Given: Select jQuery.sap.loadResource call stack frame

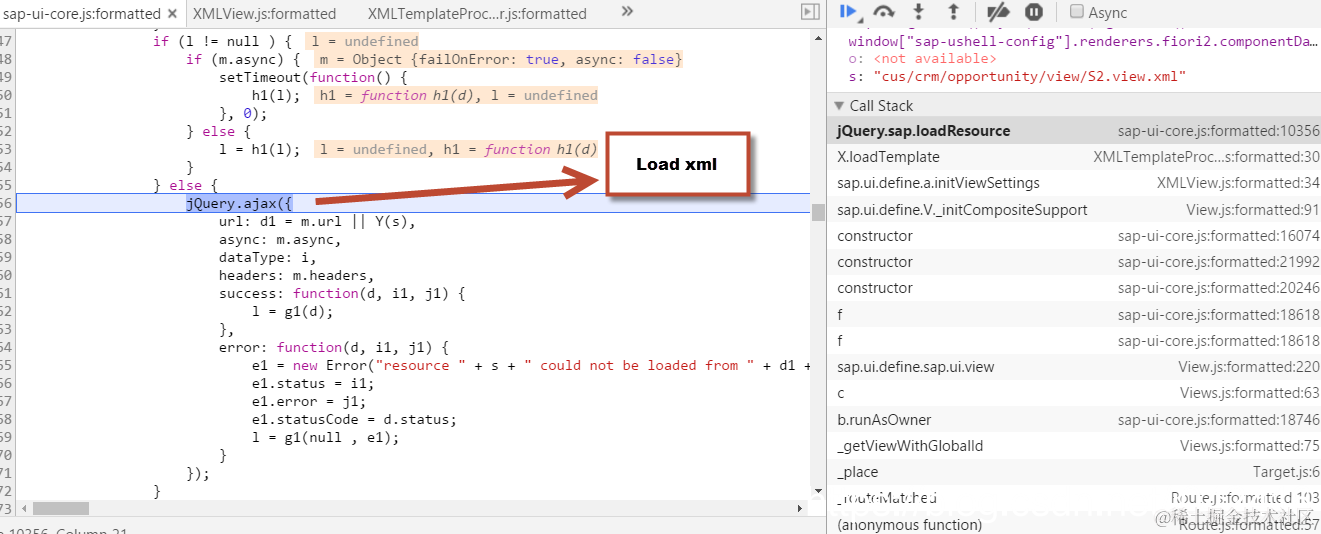Looking at the screenshot, I should (x=1075, y=131).
